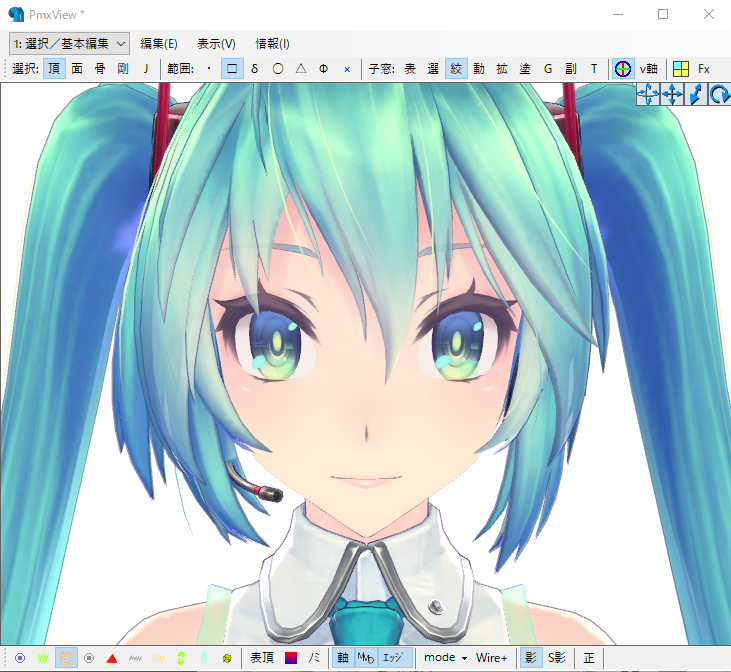Toggle green capsule rigid body display icon
Image resolution: width=731 pixels, height=672 pixels.
(181, 658)
